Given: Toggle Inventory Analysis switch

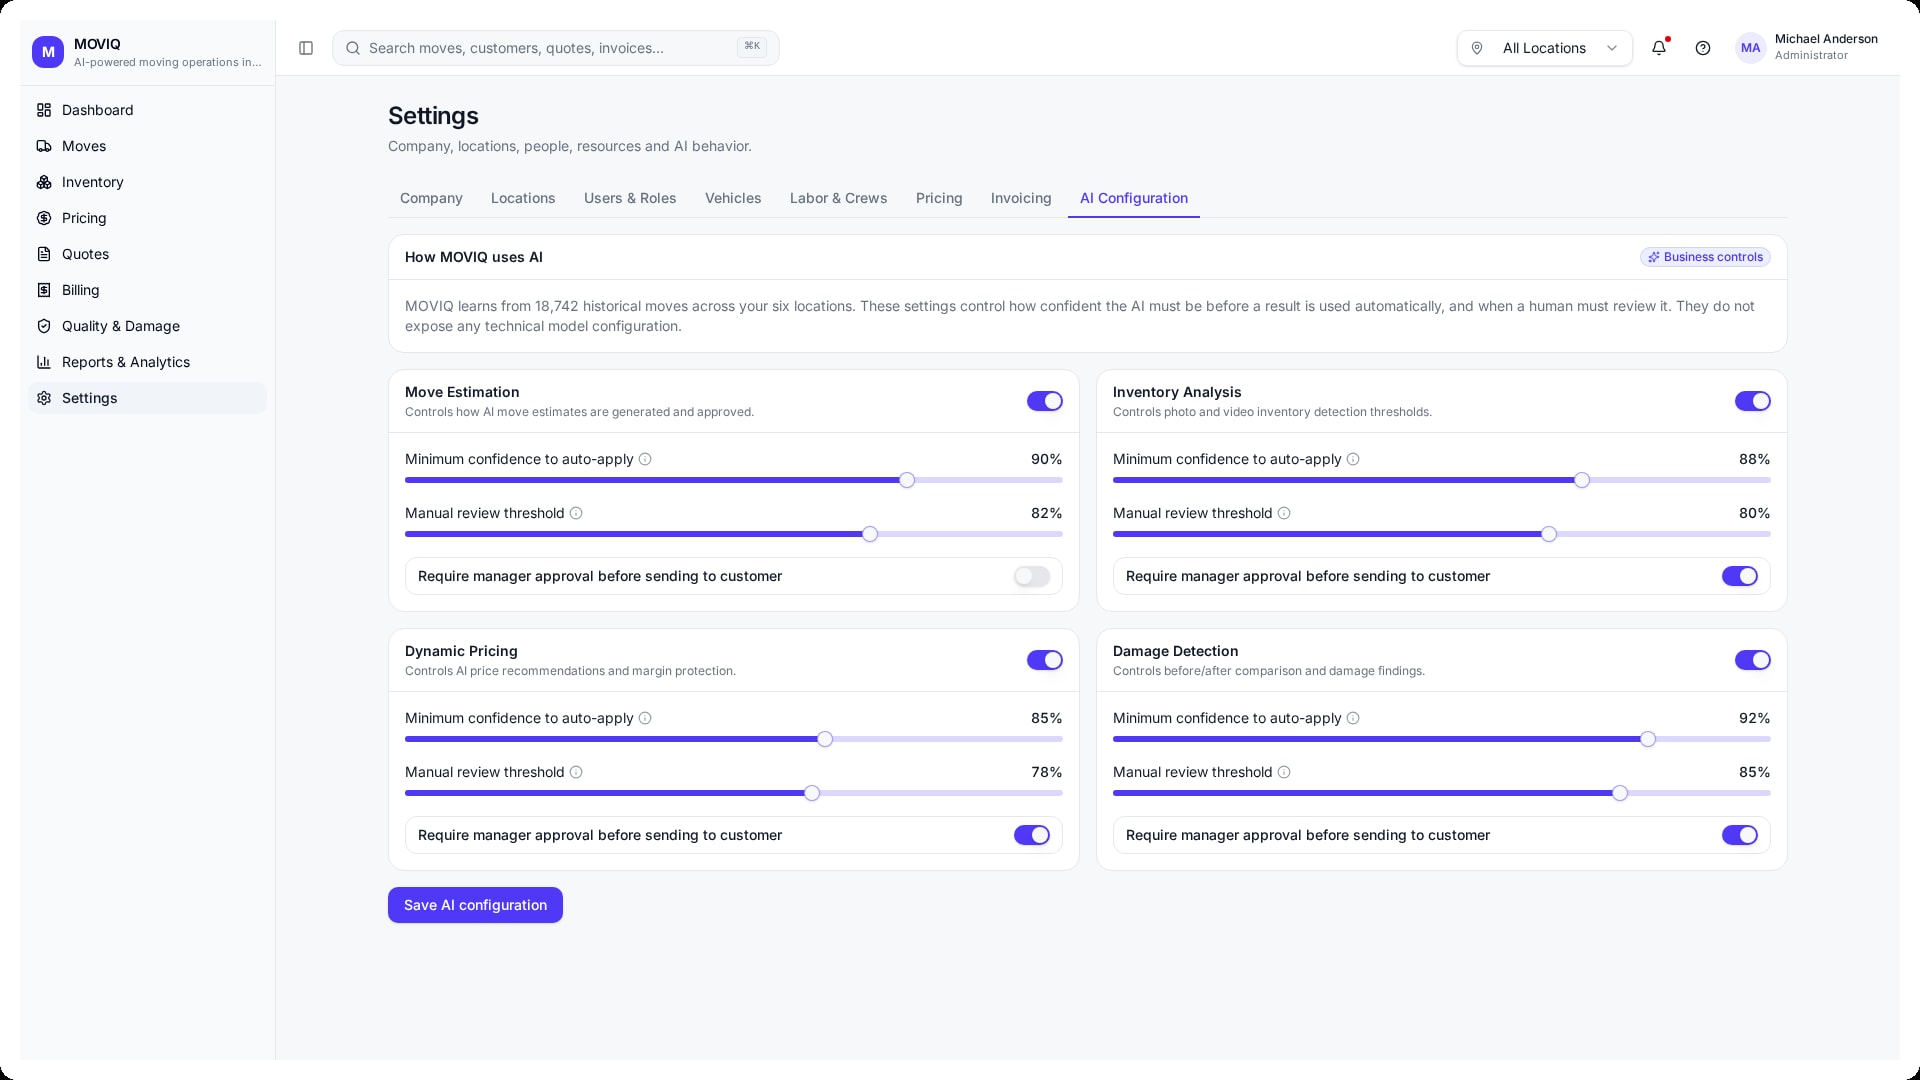Looking at the screenshot, I should (x=1753, y=401).
